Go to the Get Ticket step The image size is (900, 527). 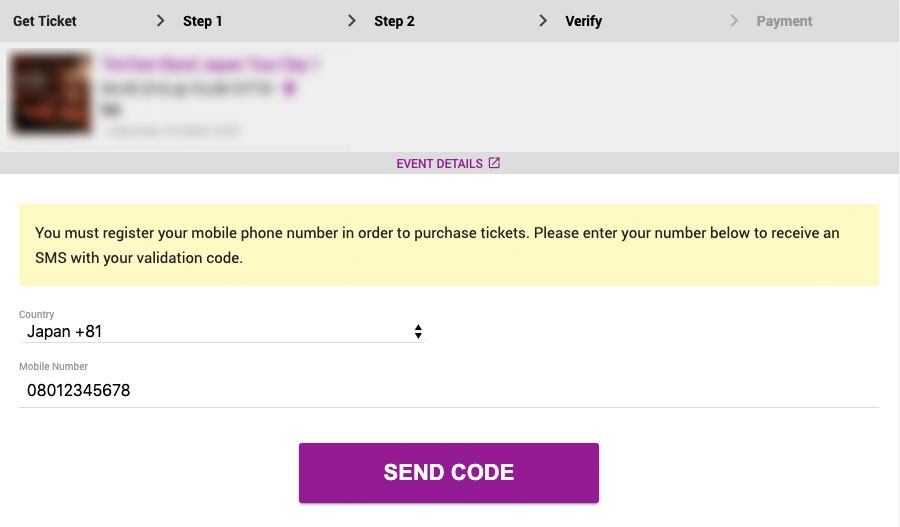pyautogui.click(x=44, y=21)
